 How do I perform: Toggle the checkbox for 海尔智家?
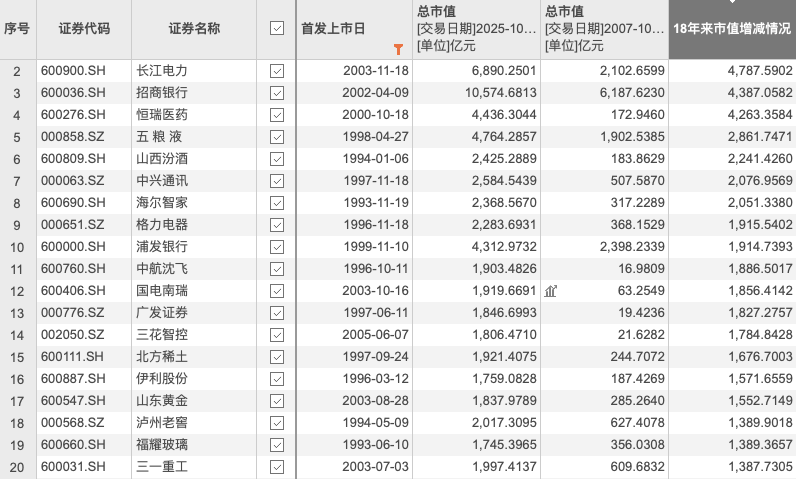(x=277, y=203)
